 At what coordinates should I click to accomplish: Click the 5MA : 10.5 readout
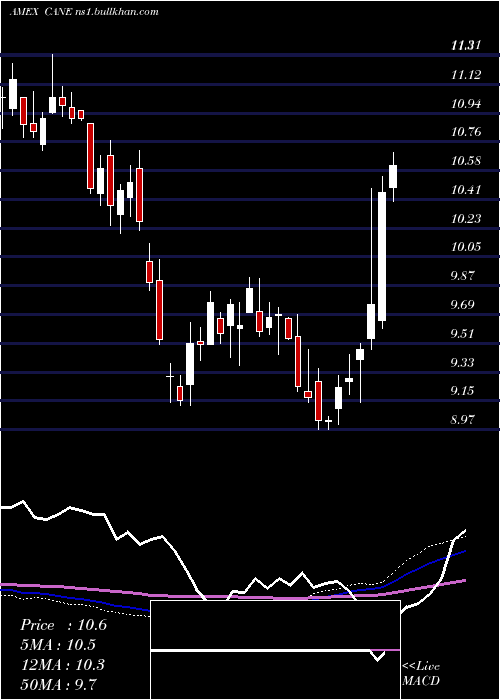tap(58, 645)
